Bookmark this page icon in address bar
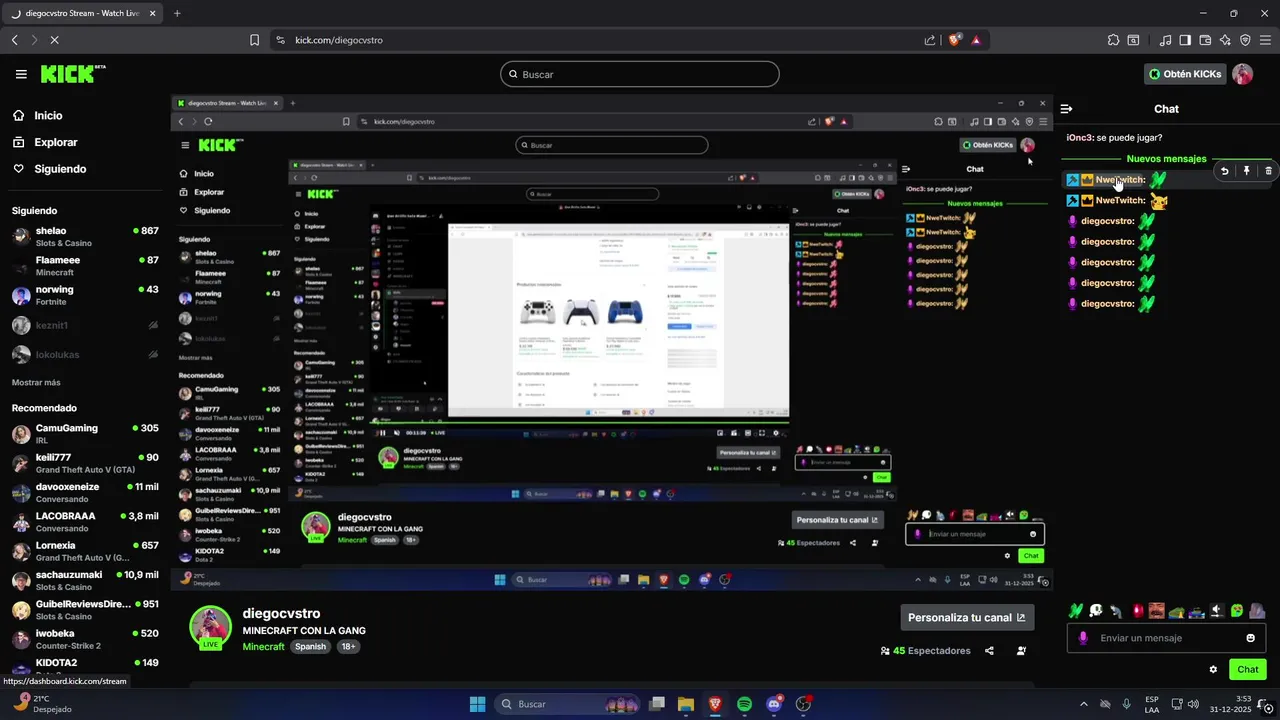Image resolution: width=1280 pixels, height=720 pixels. 254,40
